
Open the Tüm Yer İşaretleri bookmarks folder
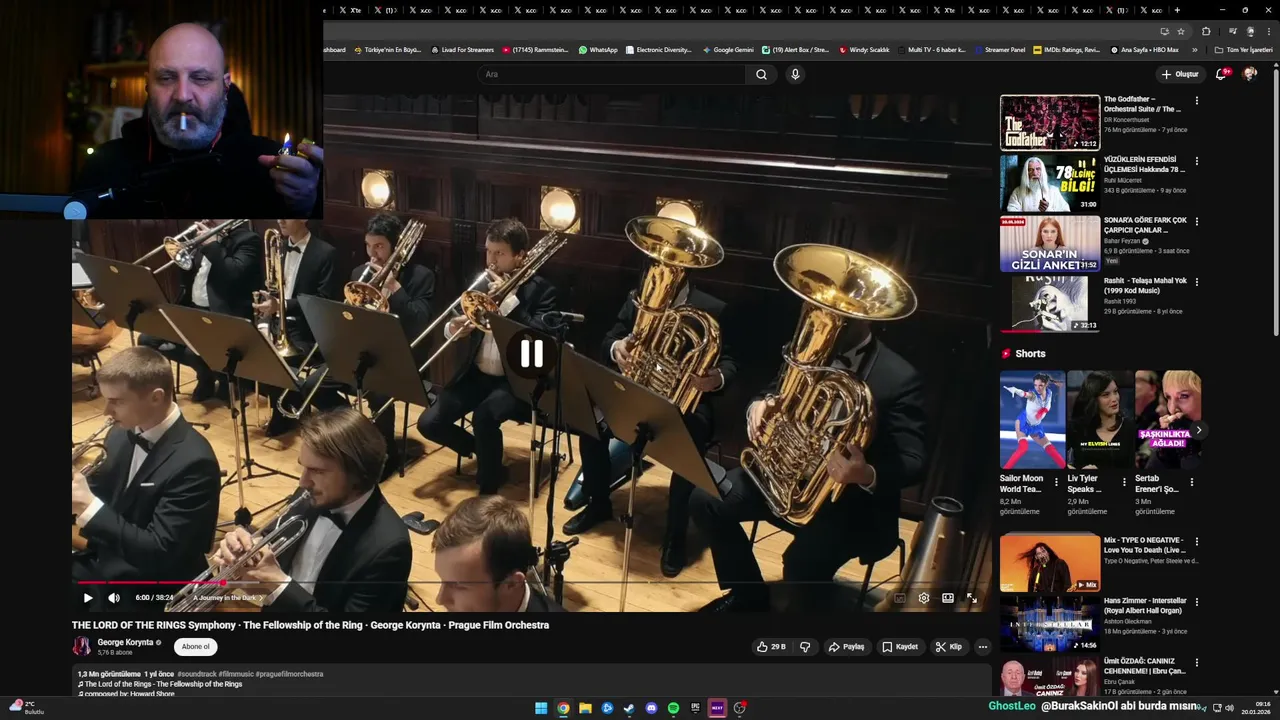click(x=1244, y=49)
